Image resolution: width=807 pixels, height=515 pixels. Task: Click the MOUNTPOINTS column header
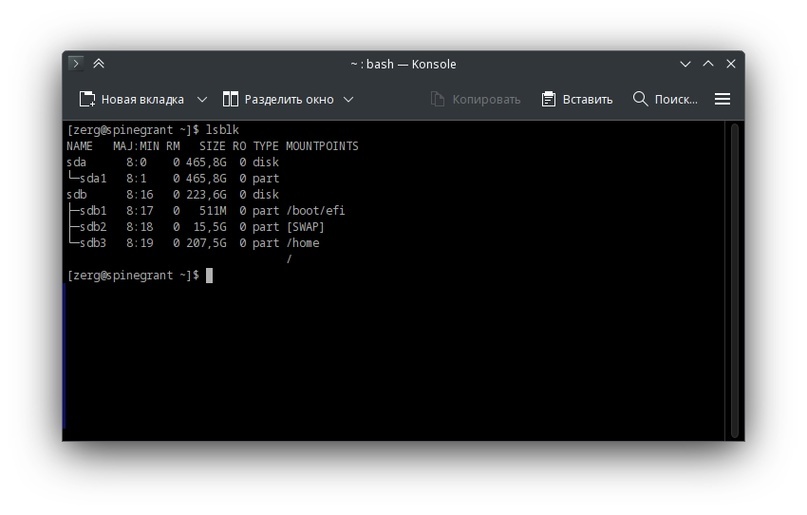[x=322, y=146]
